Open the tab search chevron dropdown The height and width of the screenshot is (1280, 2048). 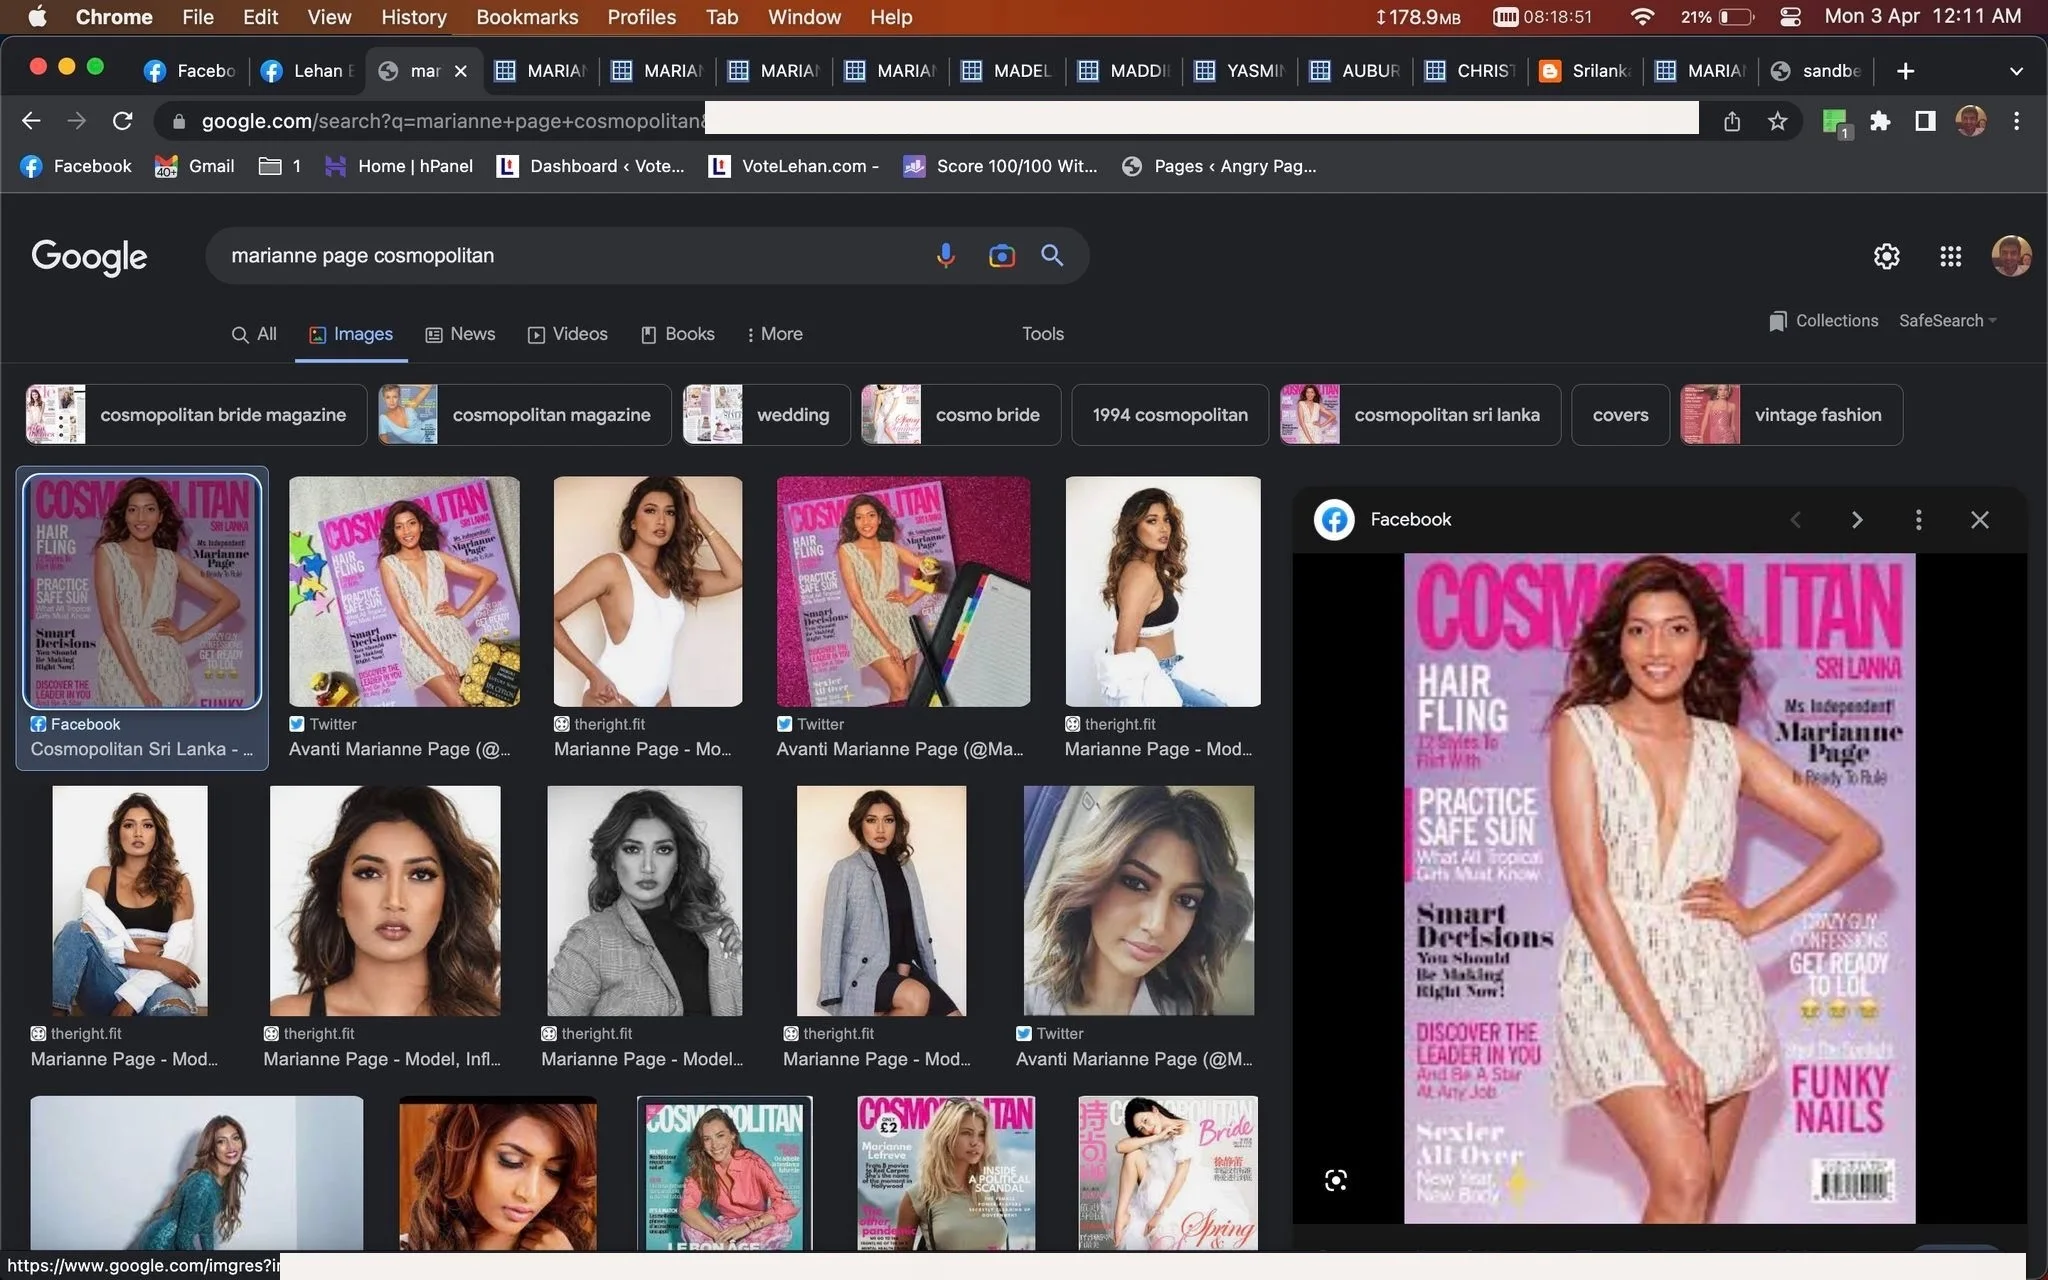(2016, 71)
